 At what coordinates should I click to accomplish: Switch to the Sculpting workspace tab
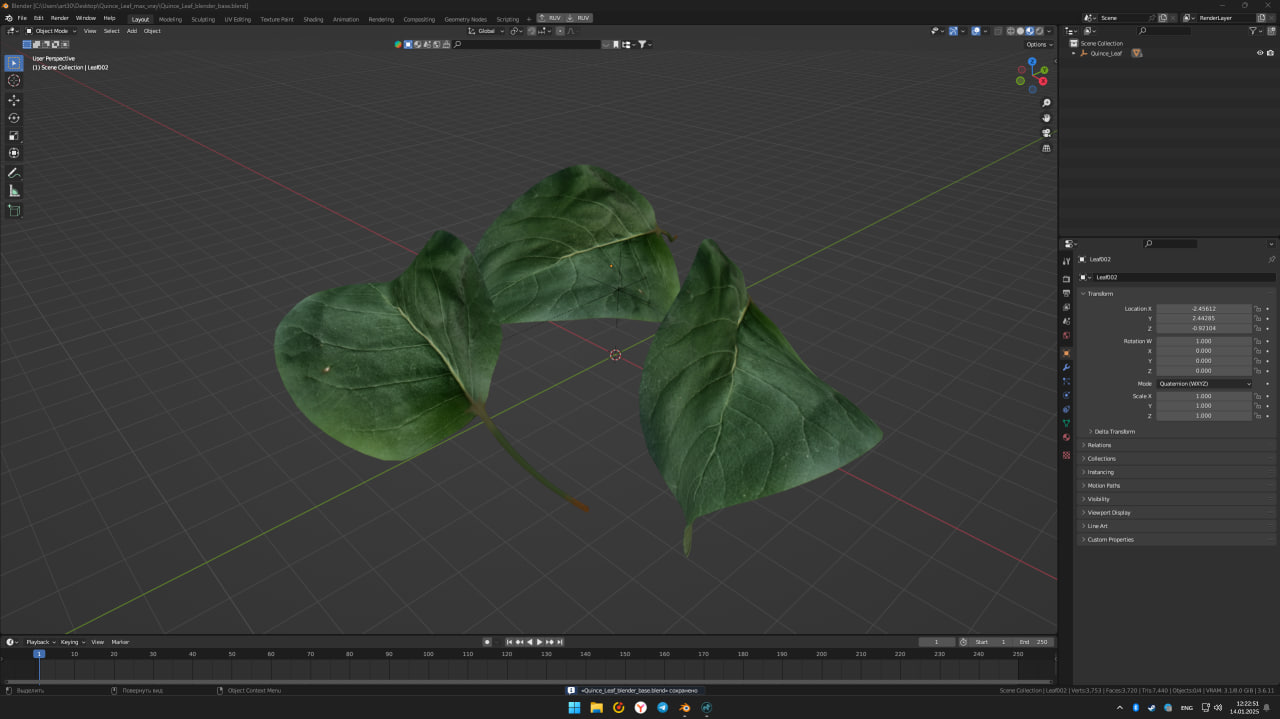203,19
